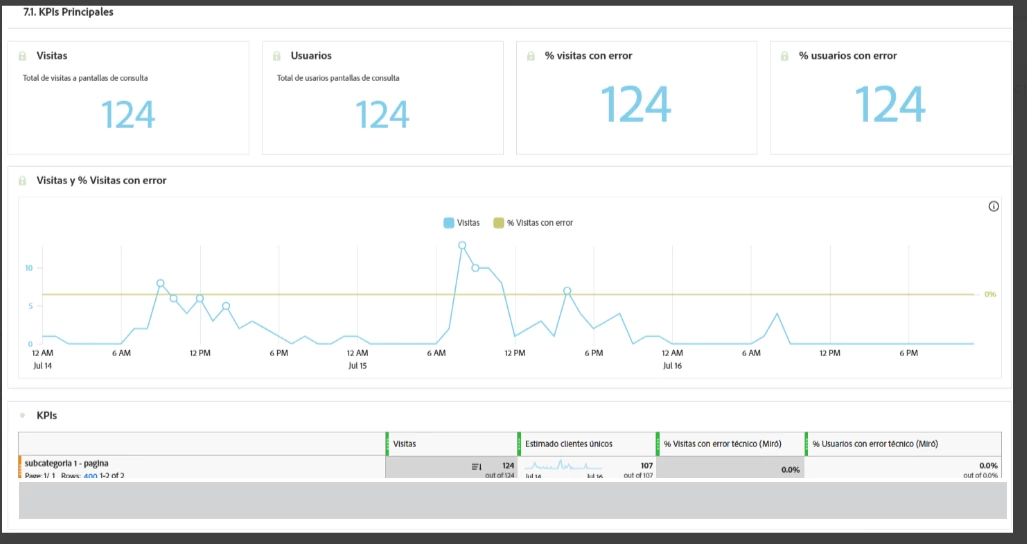Click the 124 value in the Visitas card
This screenshot has width=1027, height=544.
coord(128,115)
